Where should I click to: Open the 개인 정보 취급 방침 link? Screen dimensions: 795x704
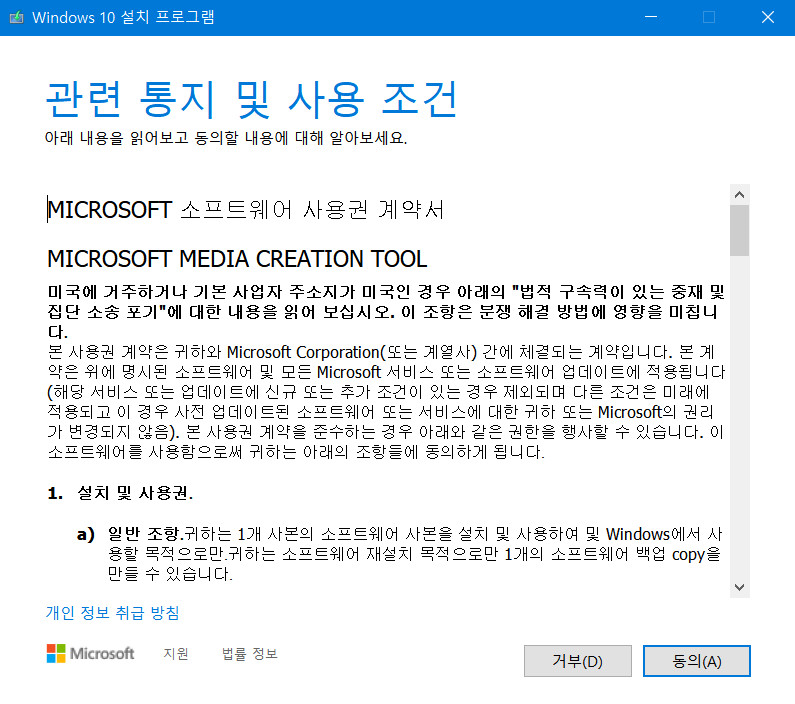tap(113, 613)
